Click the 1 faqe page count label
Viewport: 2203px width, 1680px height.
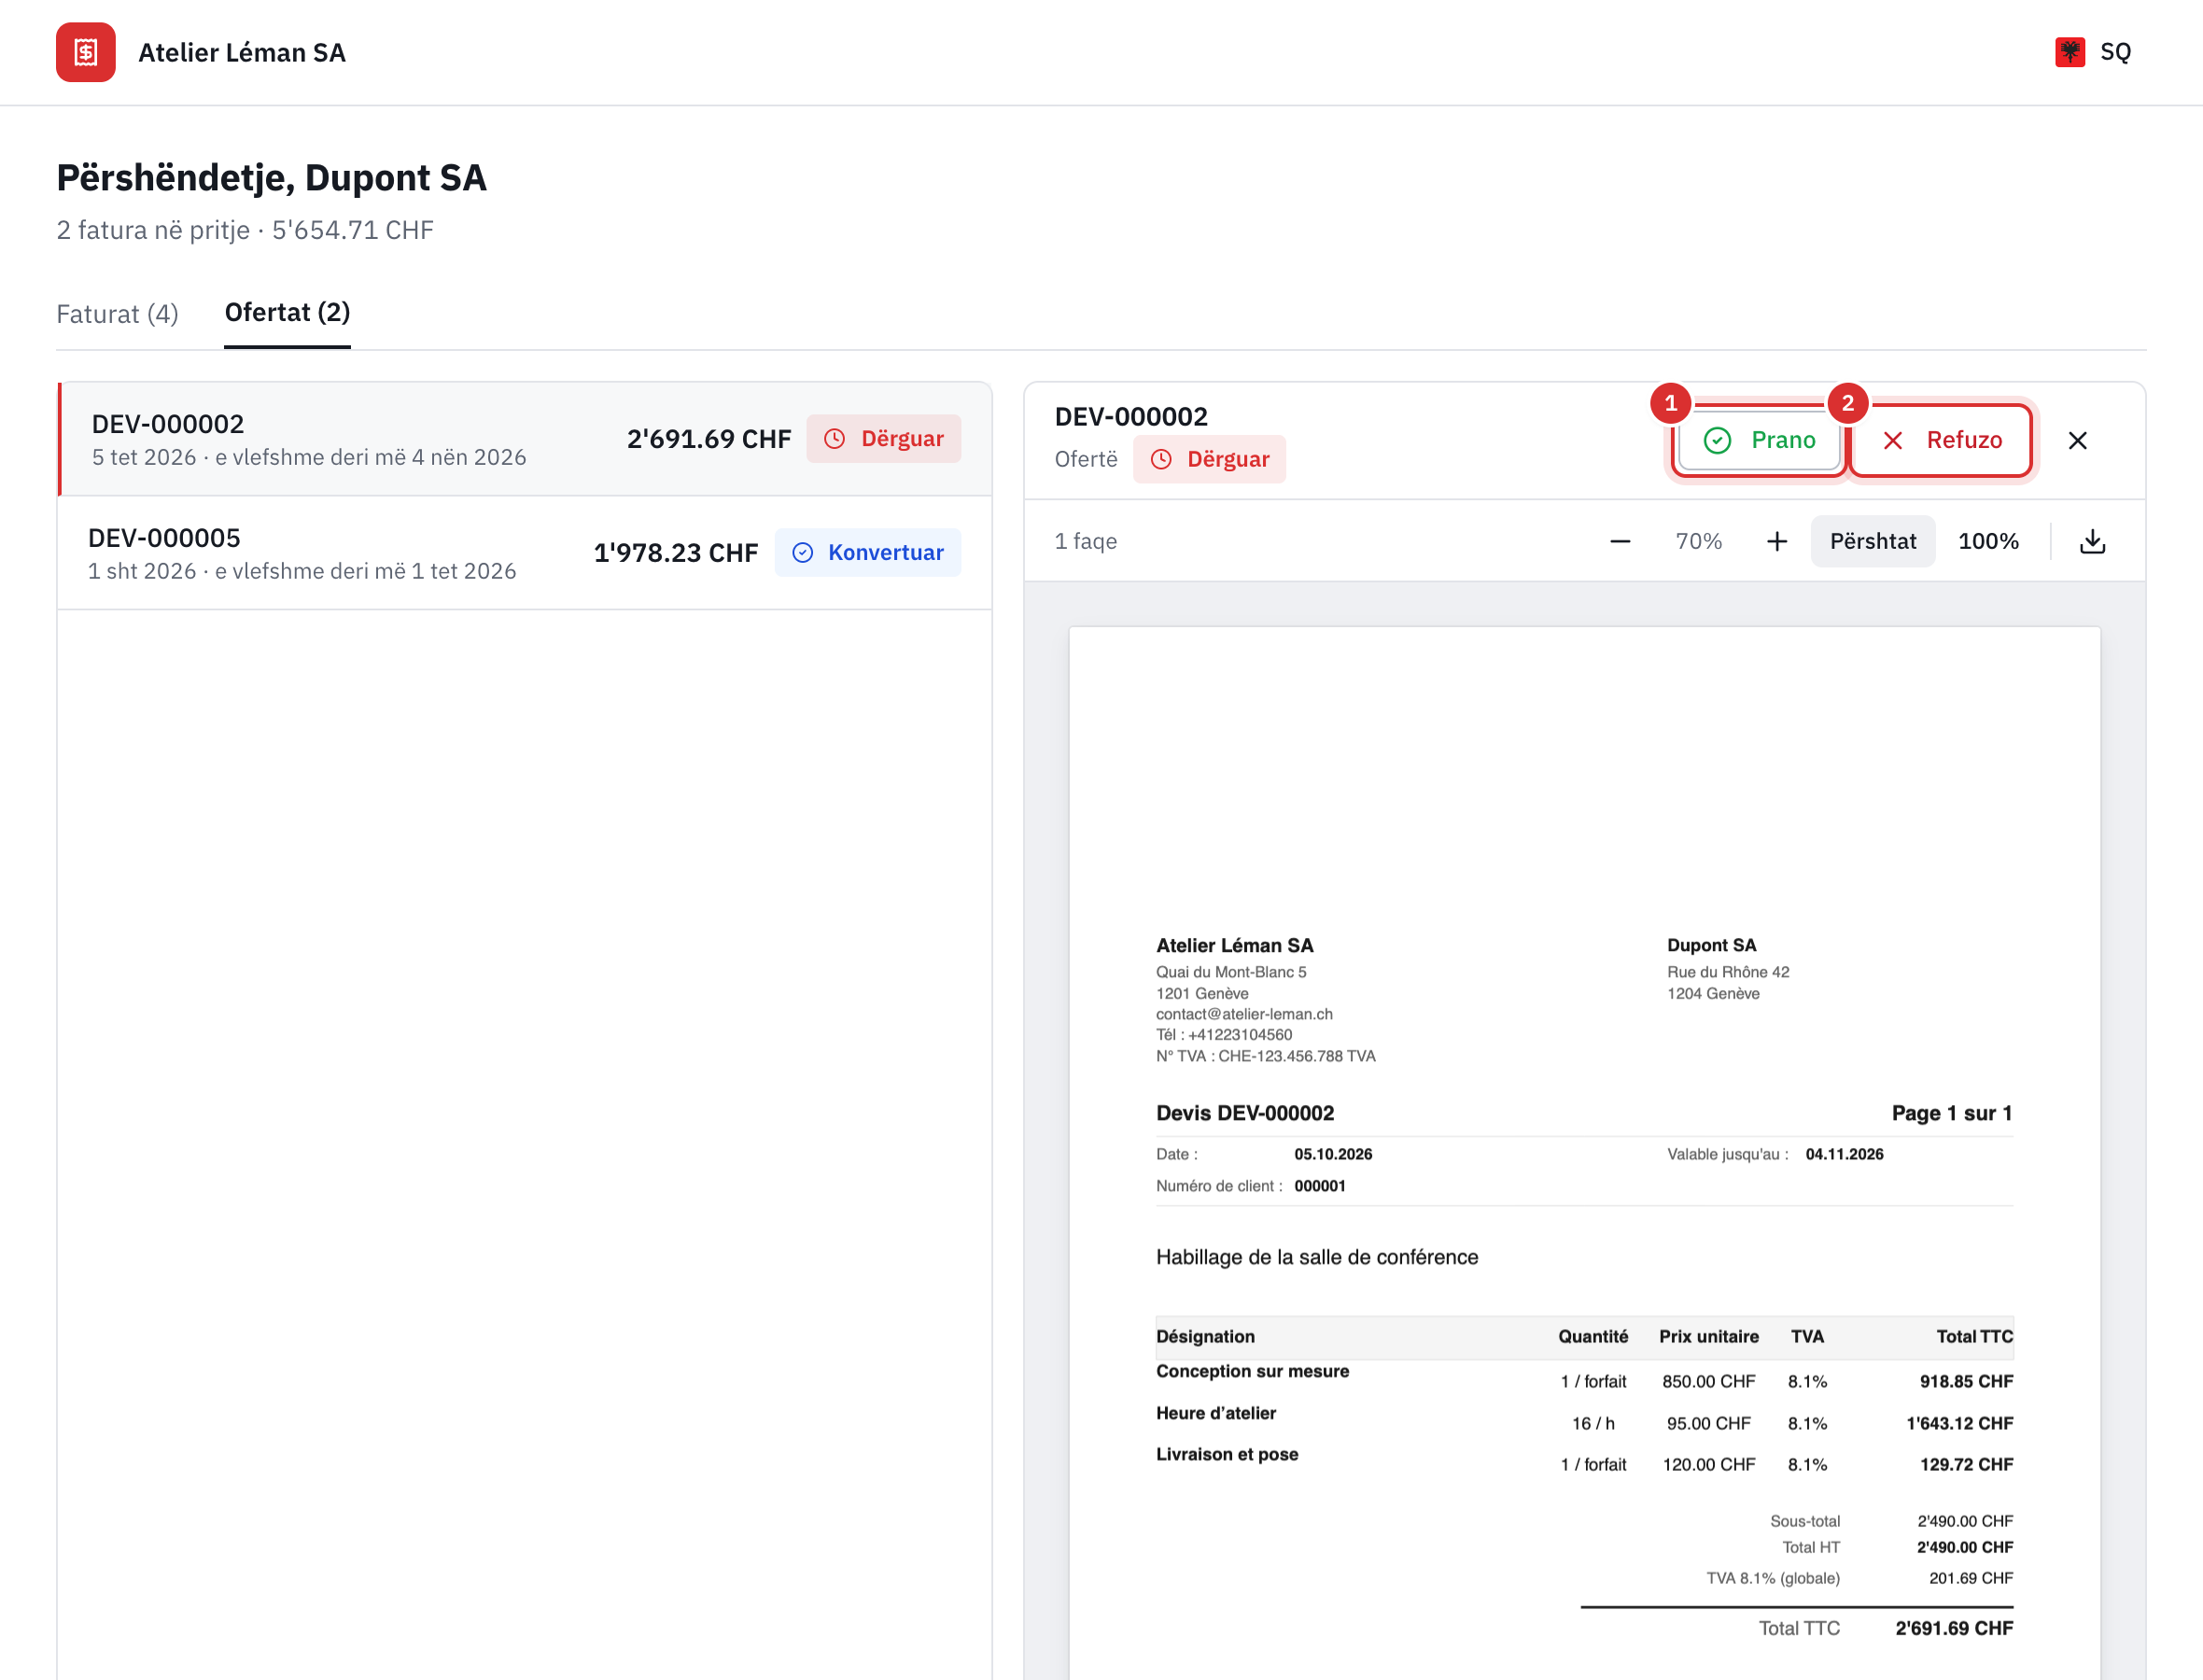pos(1085,541)
